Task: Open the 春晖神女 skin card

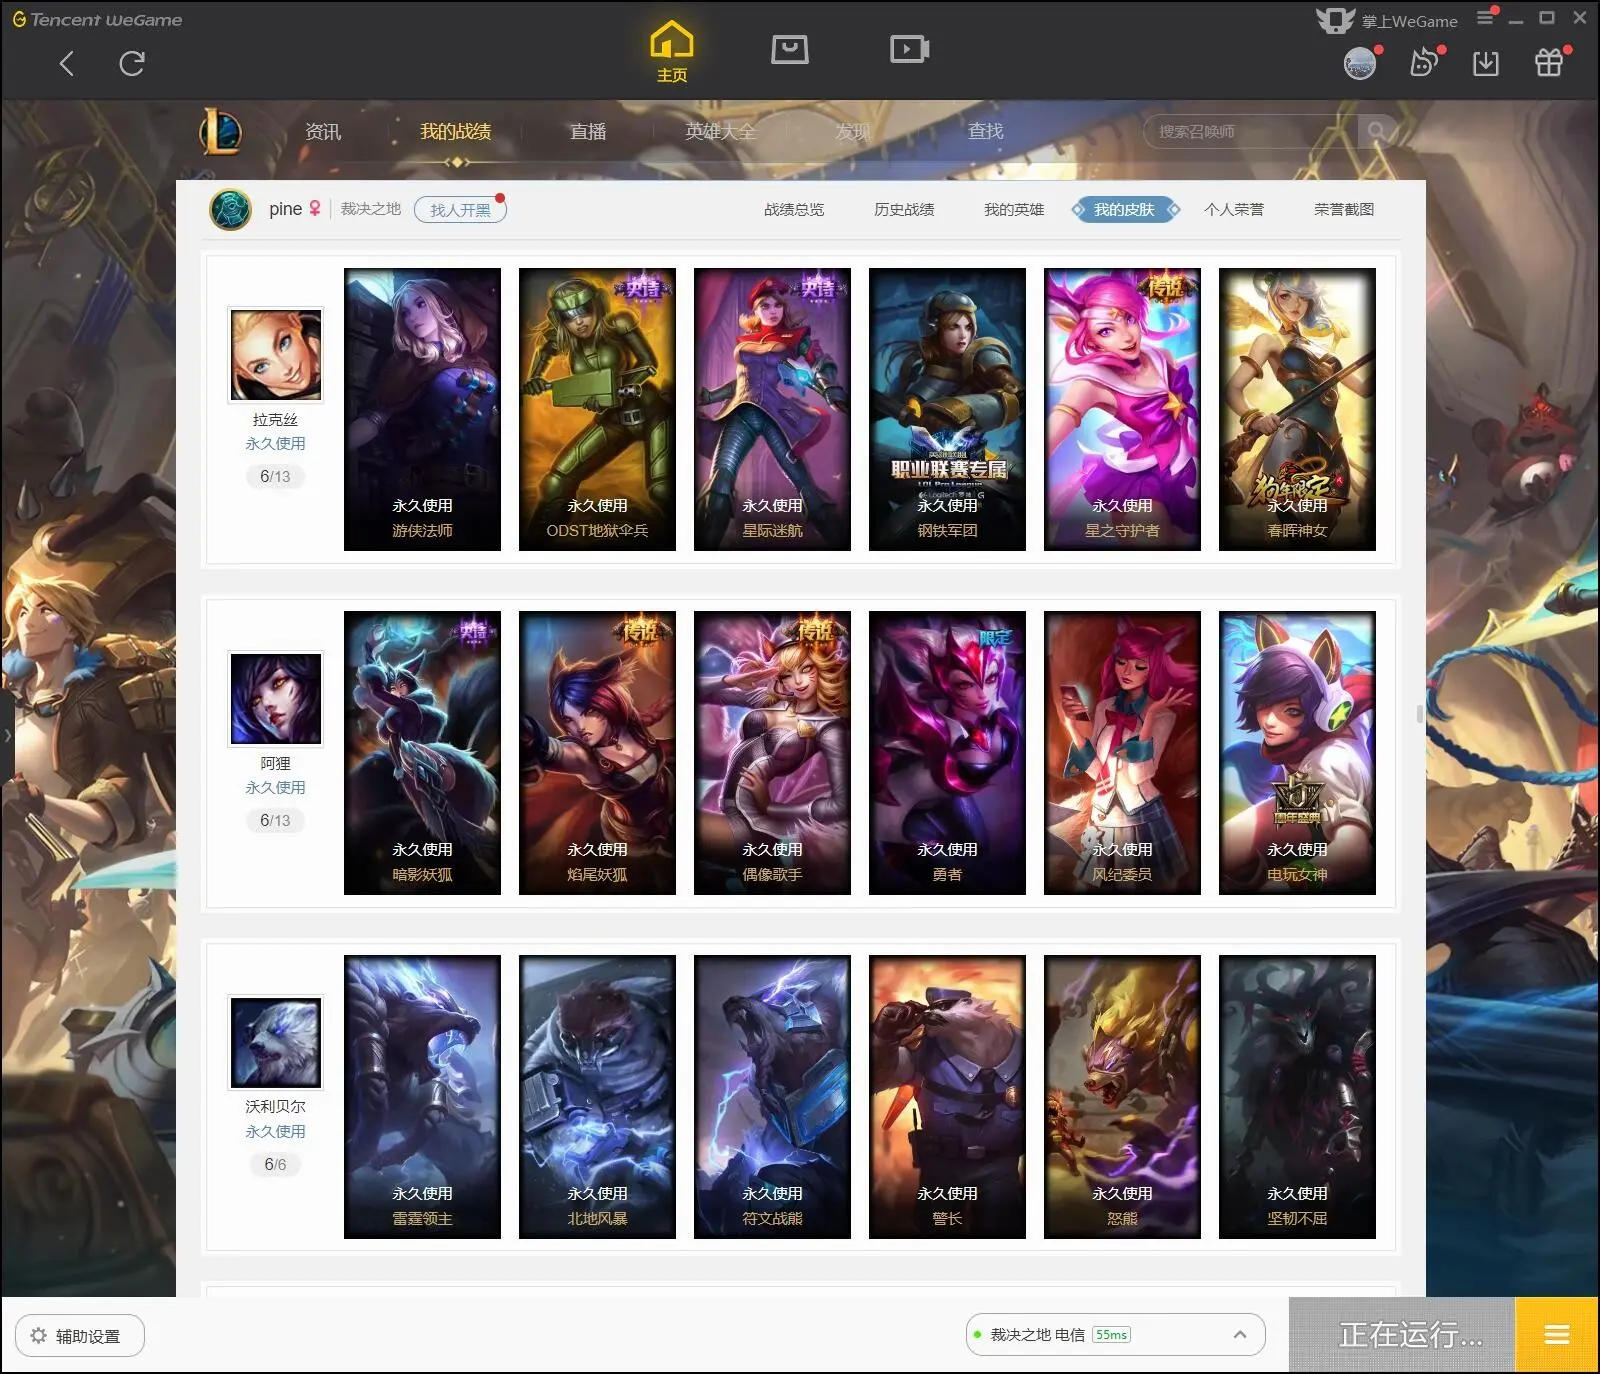Action: [1297, 409]
